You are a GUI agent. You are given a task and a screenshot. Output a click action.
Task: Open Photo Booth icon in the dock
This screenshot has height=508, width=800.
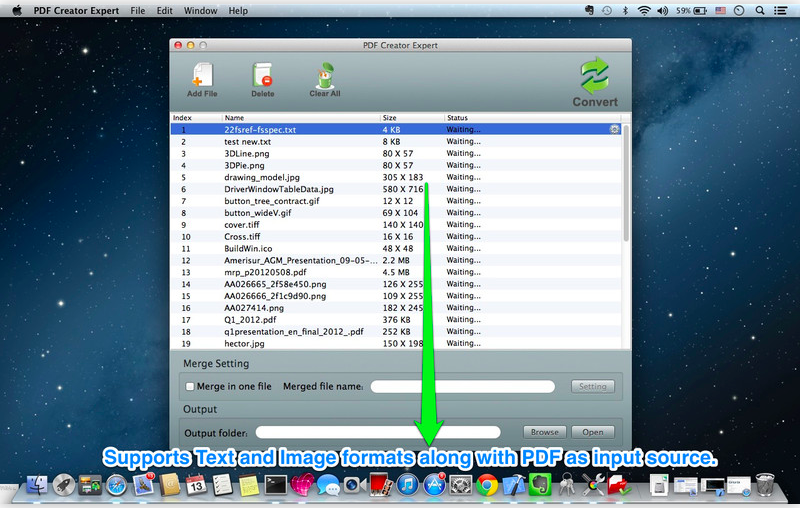coord(381,485)
